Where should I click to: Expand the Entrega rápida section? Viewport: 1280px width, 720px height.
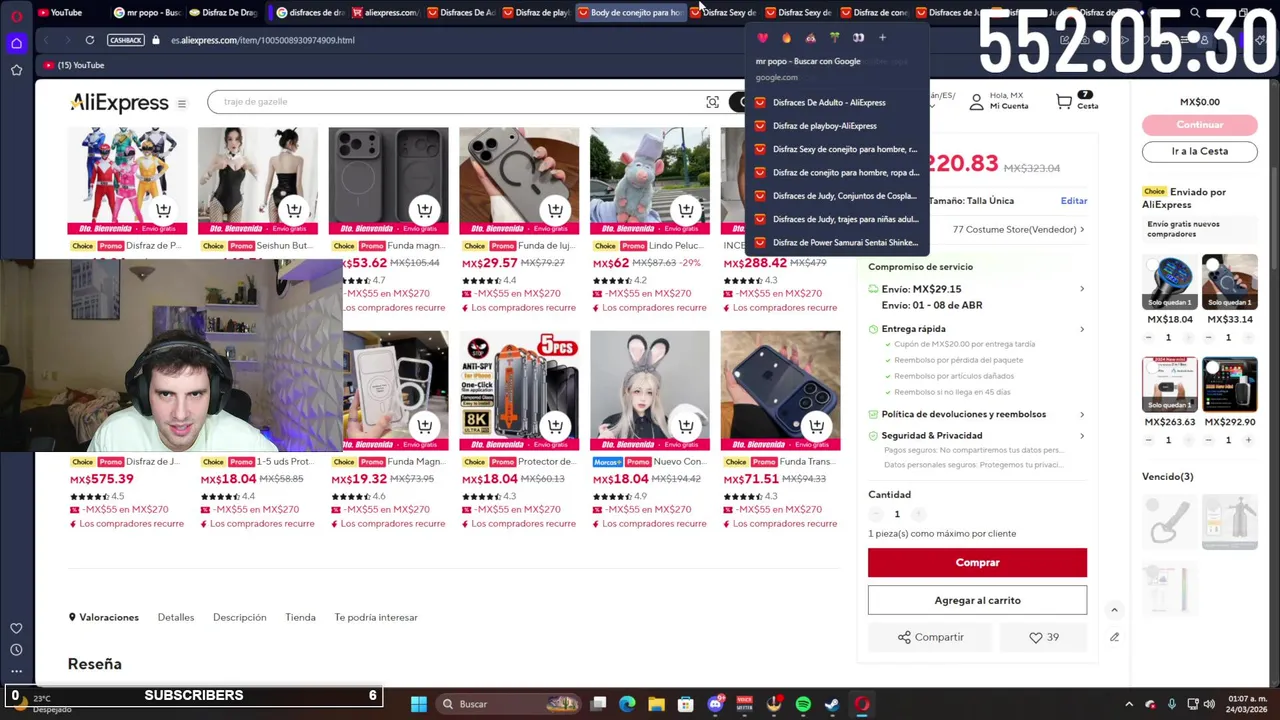(1081, 329)
